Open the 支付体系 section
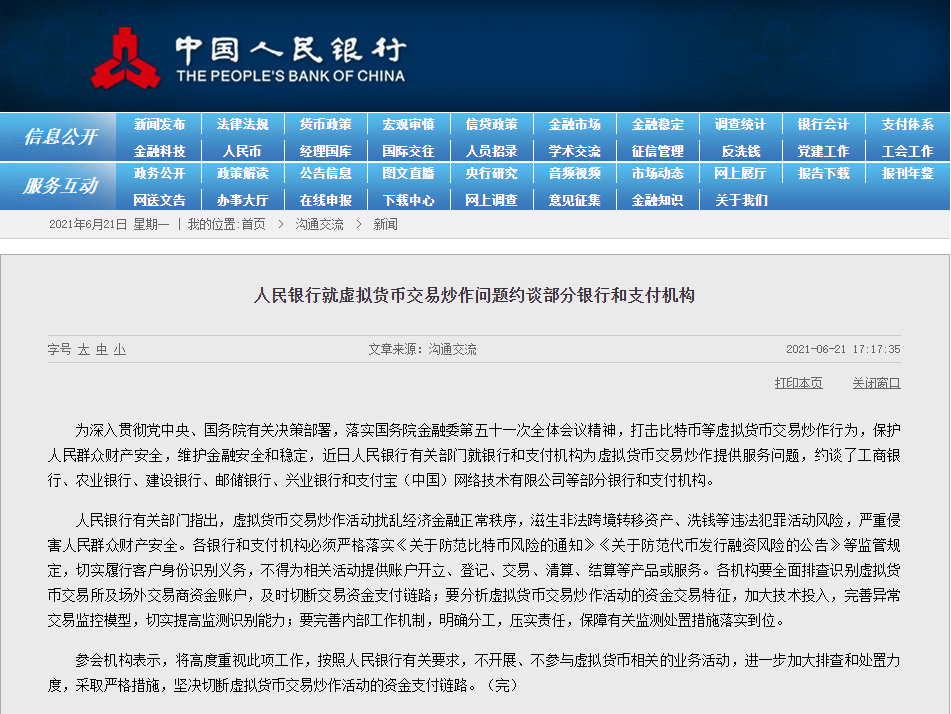 point(907,124)
